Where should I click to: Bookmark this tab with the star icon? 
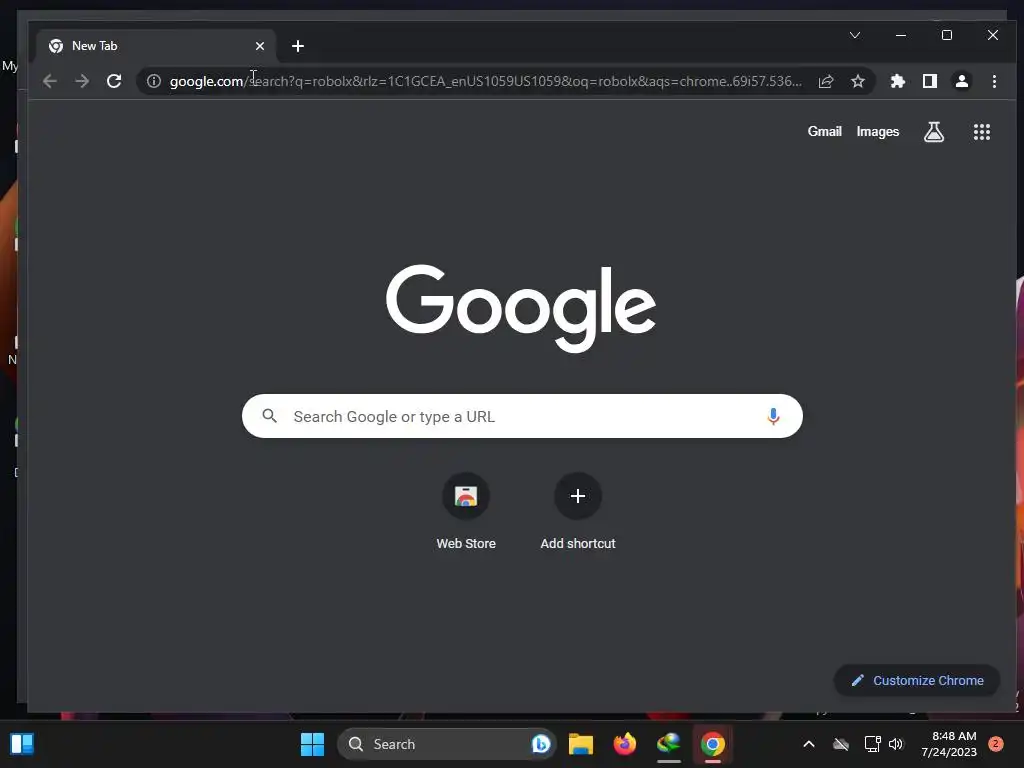[x=858, y=81]
